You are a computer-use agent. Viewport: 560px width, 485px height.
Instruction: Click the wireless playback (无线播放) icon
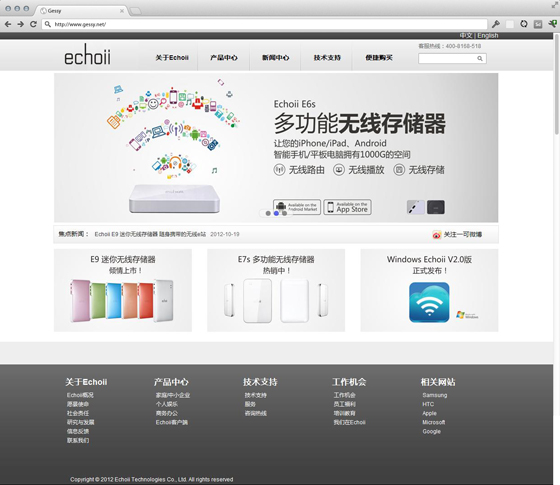click(339, 170)
